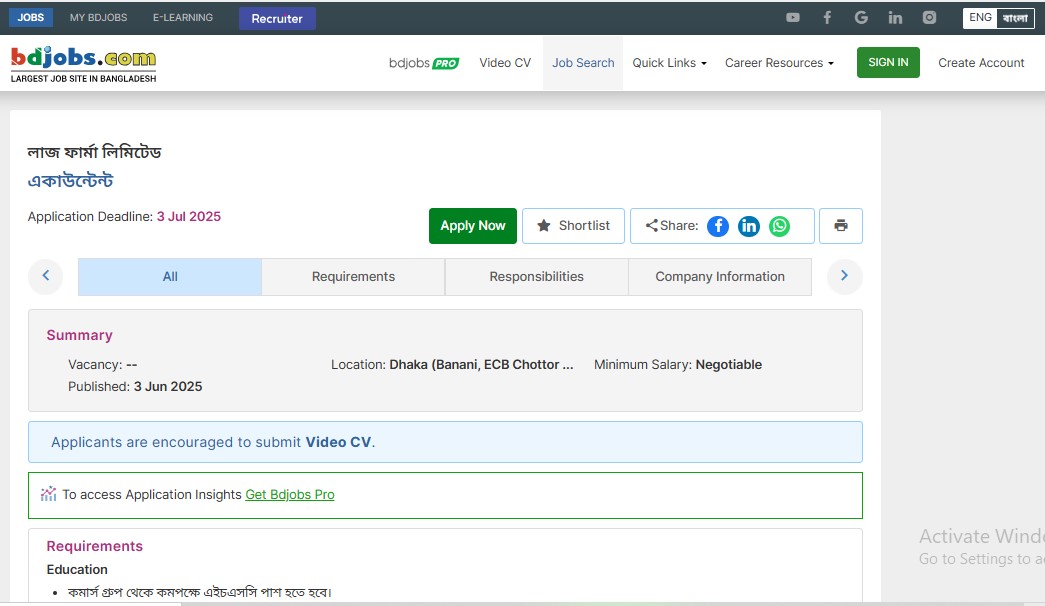Switch language to ENG
This screenshot has width=1045, height=606.
coord(980,18)
